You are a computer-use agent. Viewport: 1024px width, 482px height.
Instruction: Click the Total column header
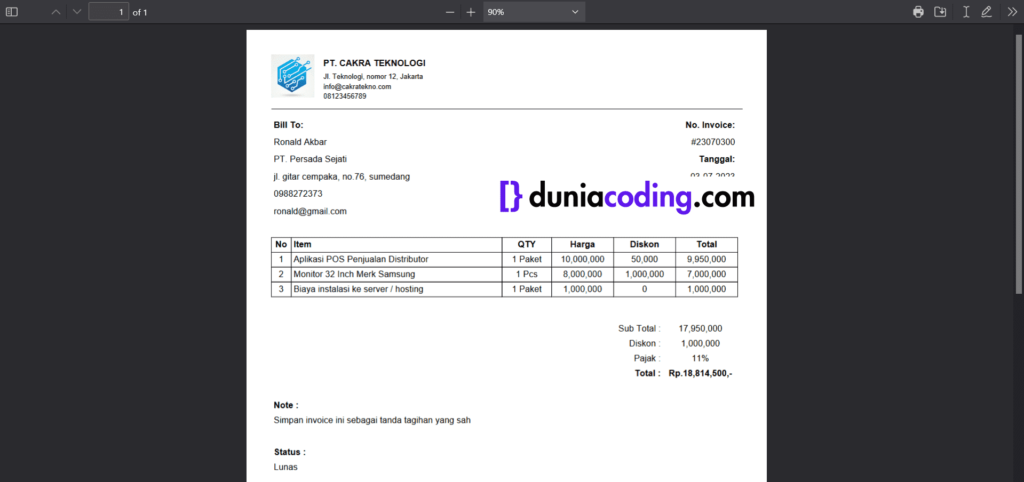pyautogui.click(x=707, y=244)
